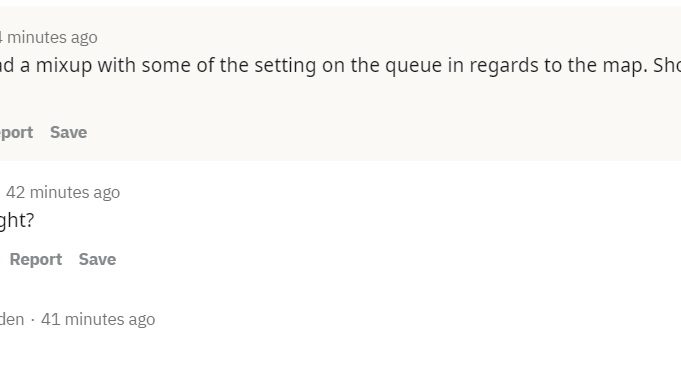Image resolution: width=681 pixels, height=367 pixels.
Task: Click the dot separator before "41 minutes ago"
Action: pyautogui.click(x=33, y=320)
